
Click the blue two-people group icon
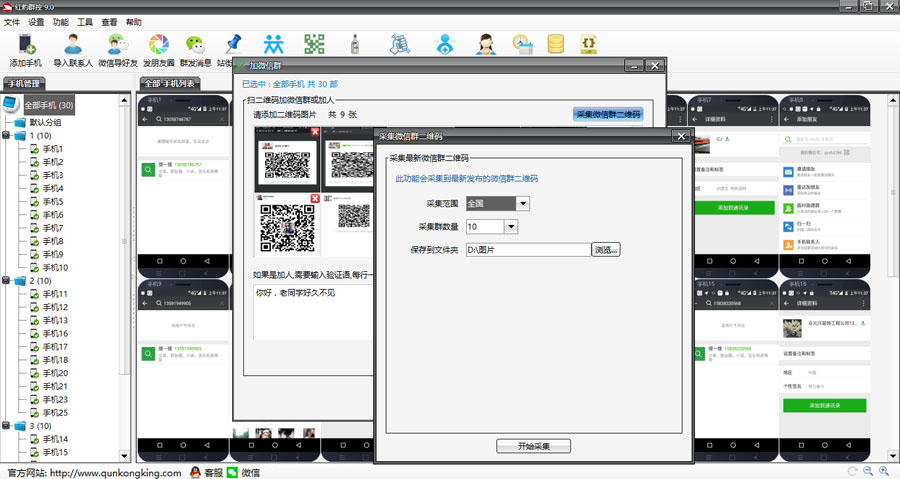274,44
